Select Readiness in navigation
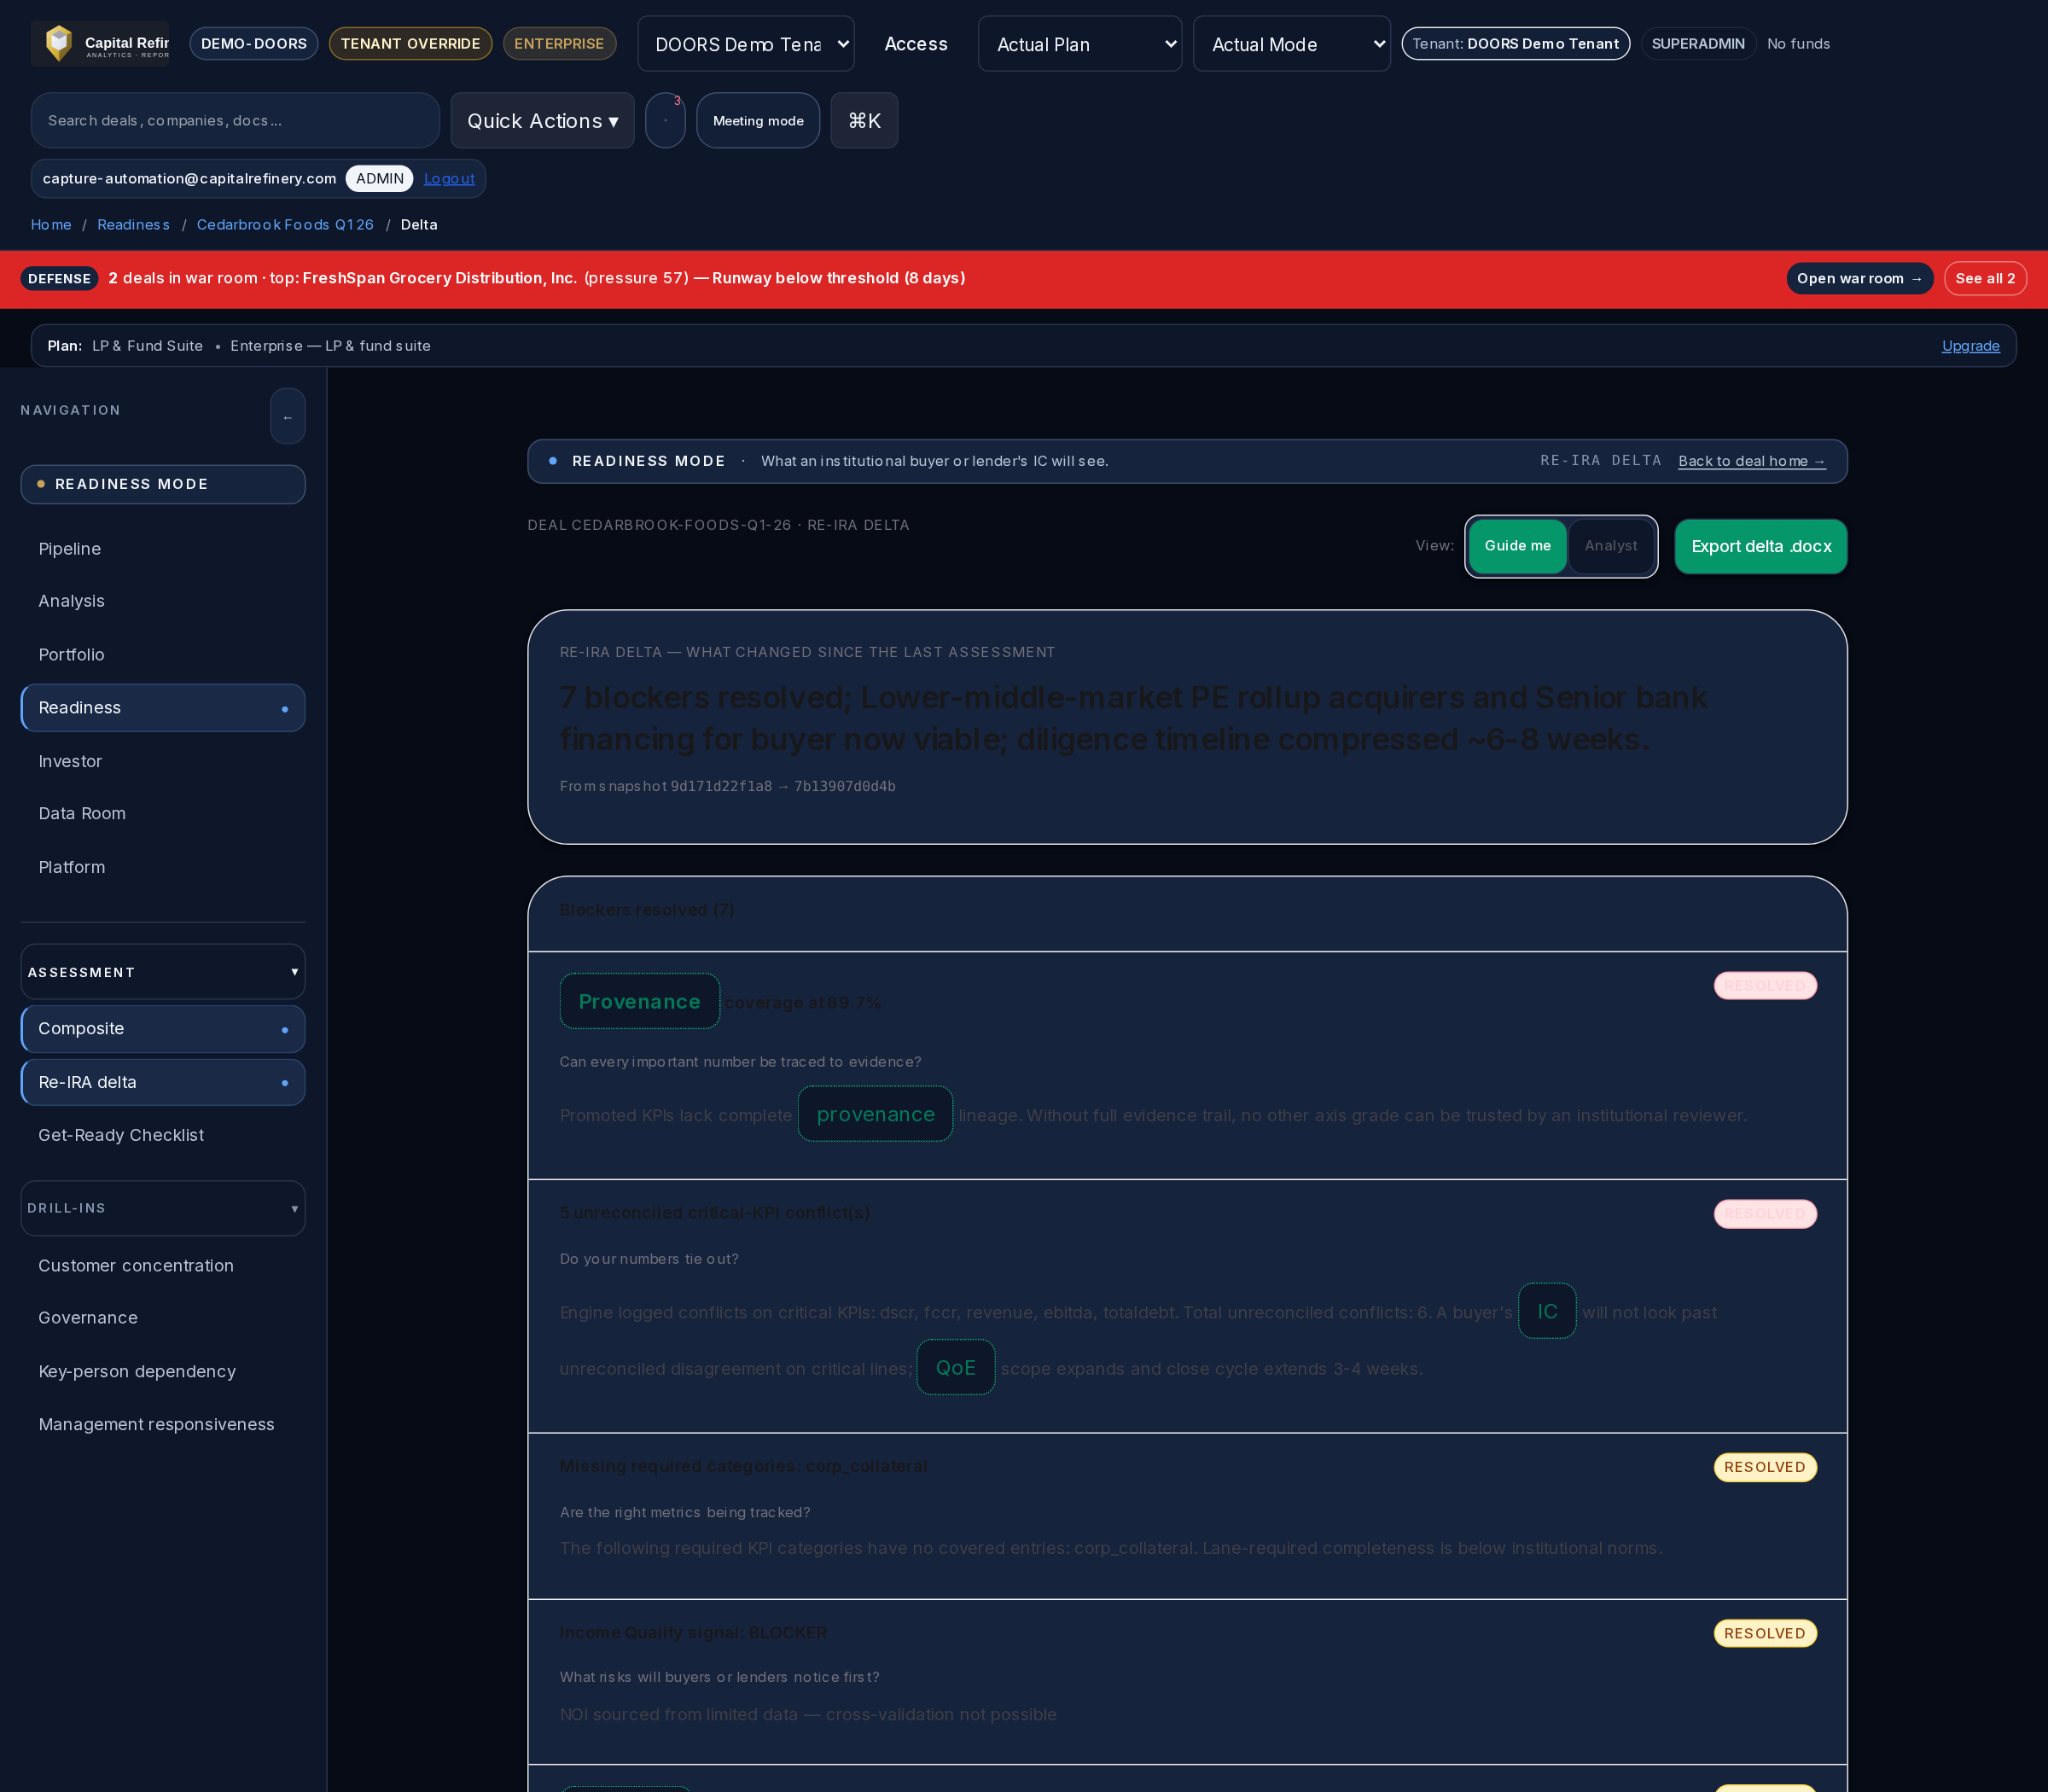The image size is (2048, 1792). (163, 707)
